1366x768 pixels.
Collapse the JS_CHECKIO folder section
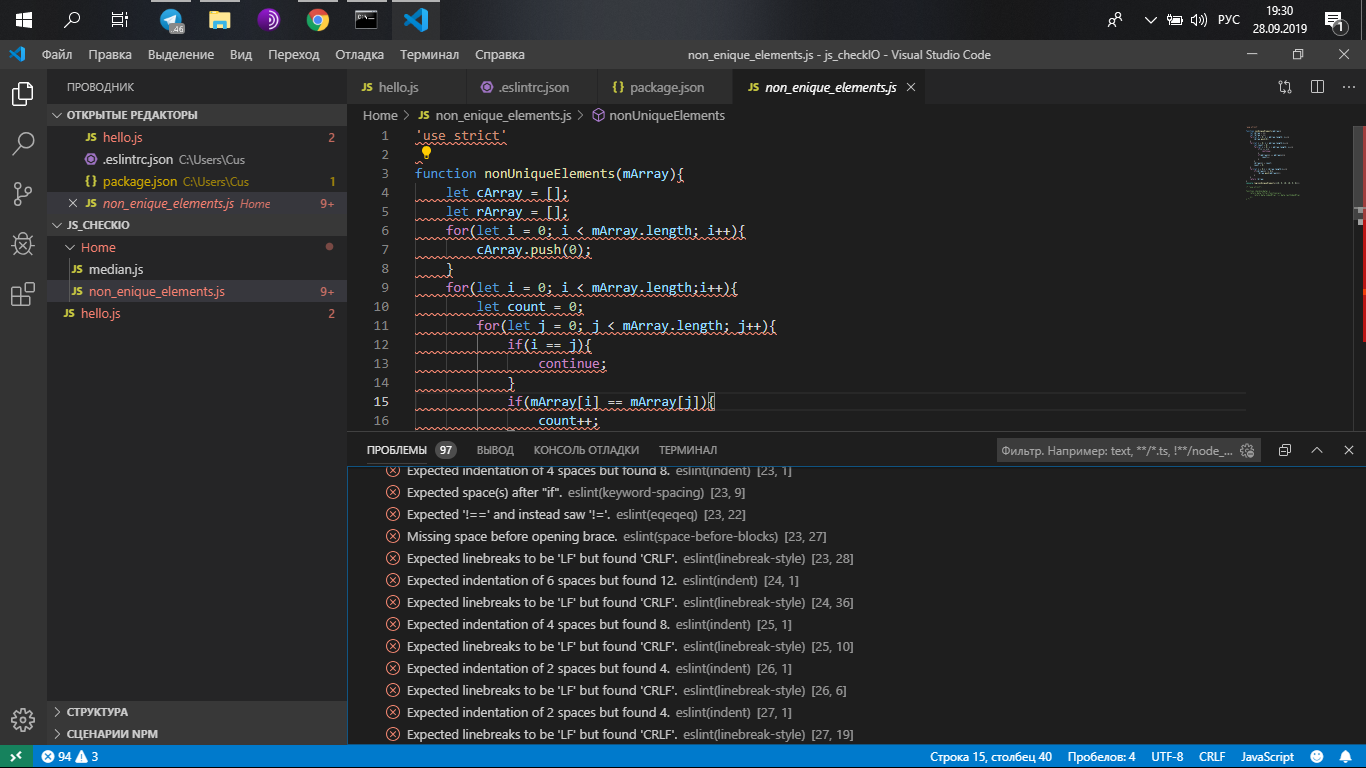click(197, 225)
